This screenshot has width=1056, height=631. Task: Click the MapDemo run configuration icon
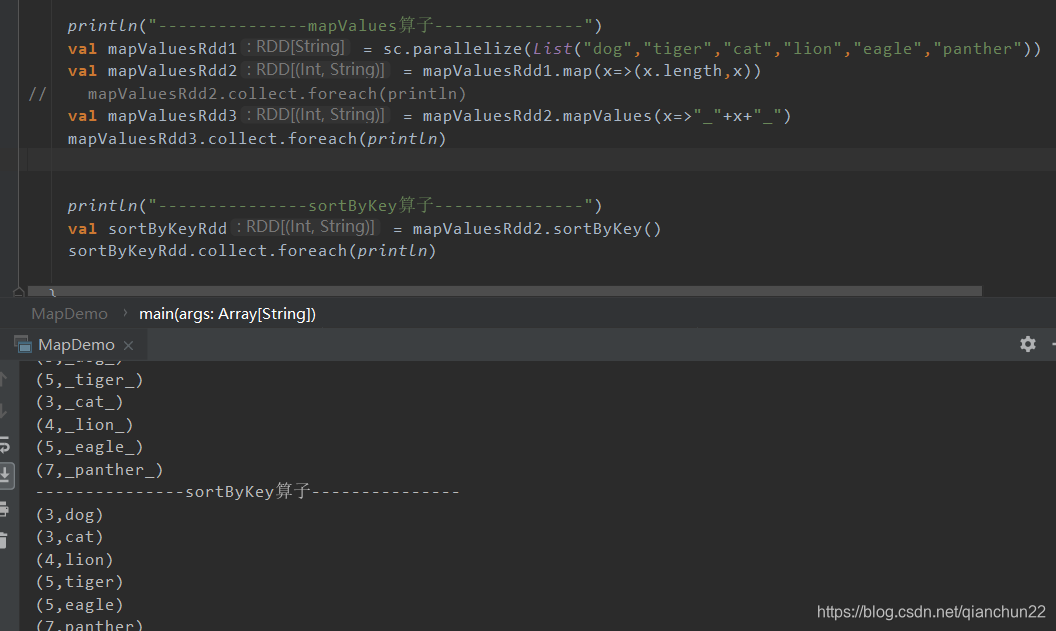tap(23, 345)
